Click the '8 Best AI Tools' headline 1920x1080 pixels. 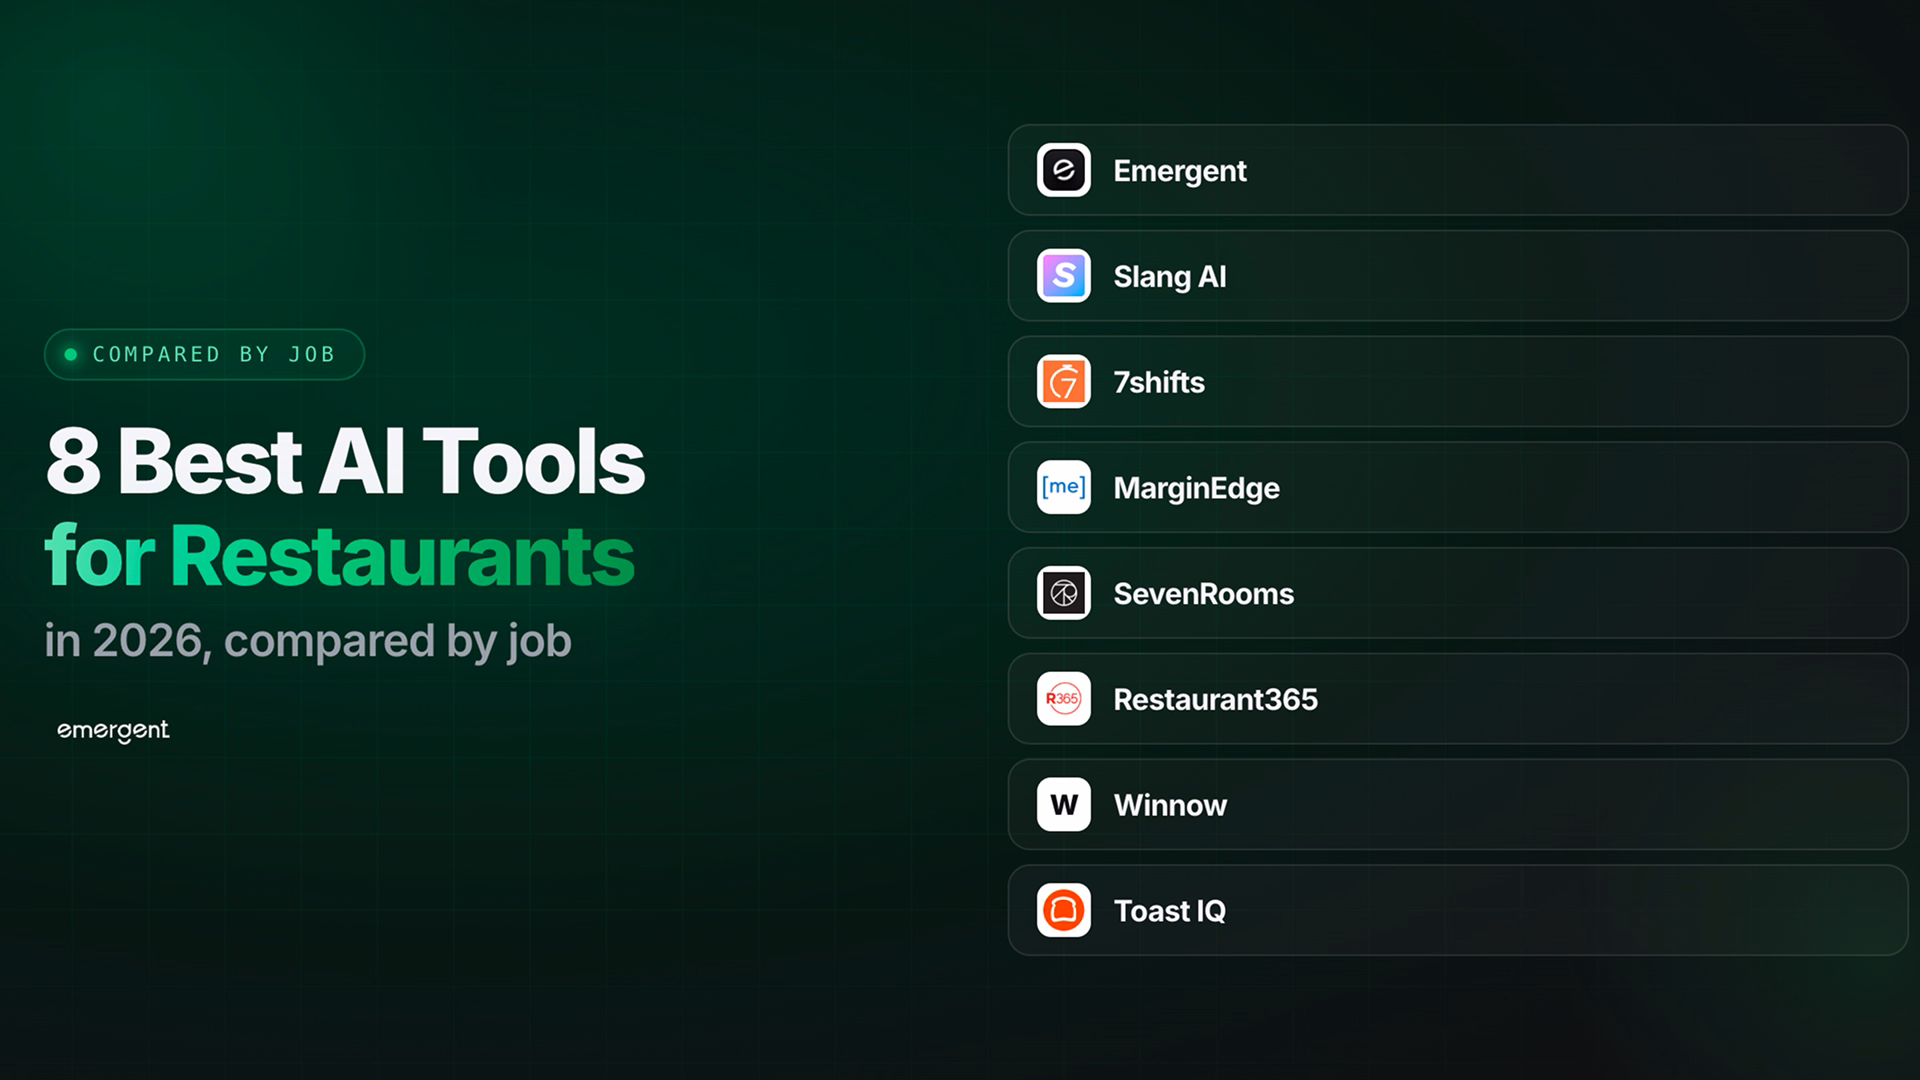[345, 462]
